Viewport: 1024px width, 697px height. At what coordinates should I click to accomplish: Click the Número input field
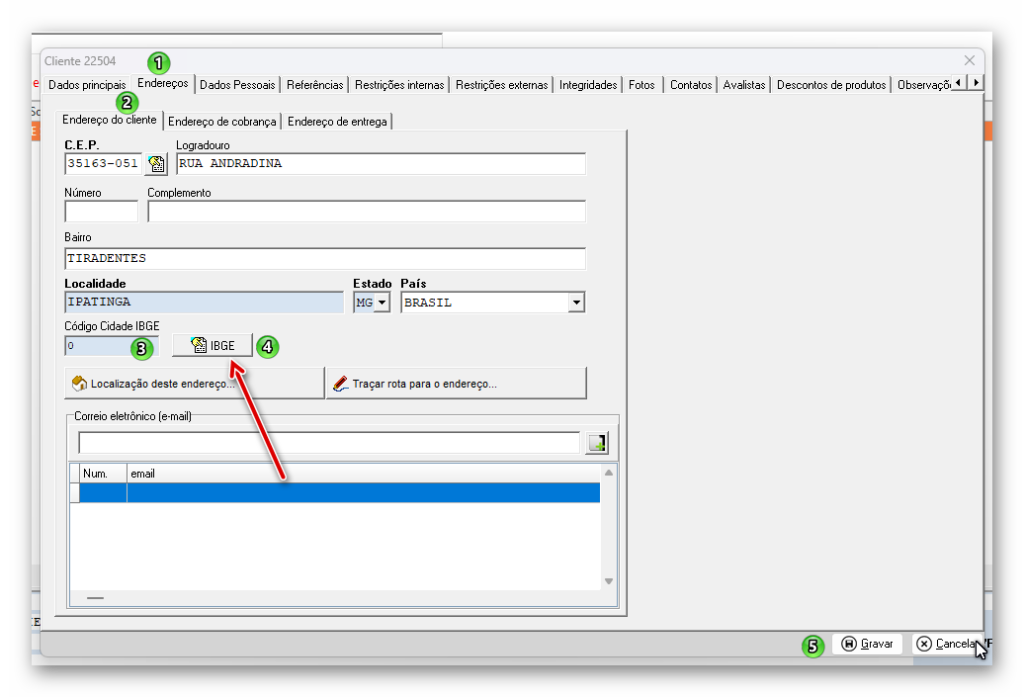[x=101, y=211]
